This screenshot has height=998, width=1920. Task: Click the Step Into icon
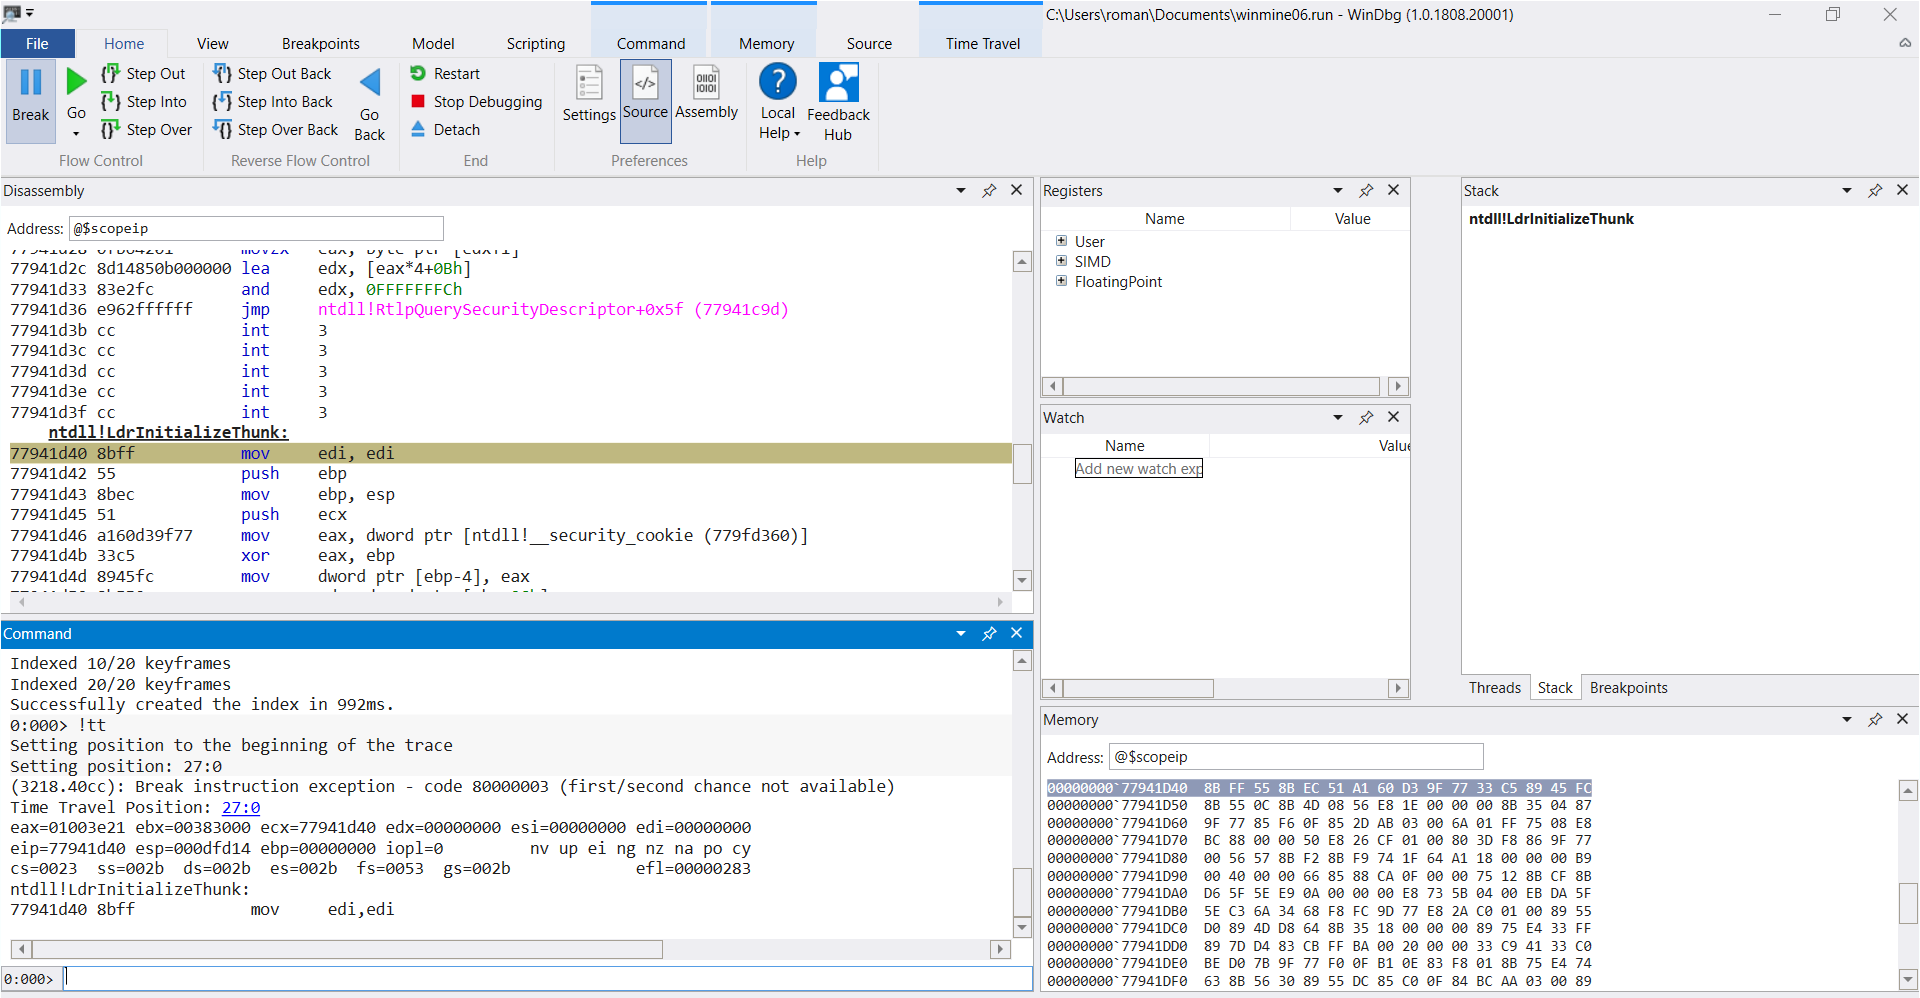pos(111,101)
